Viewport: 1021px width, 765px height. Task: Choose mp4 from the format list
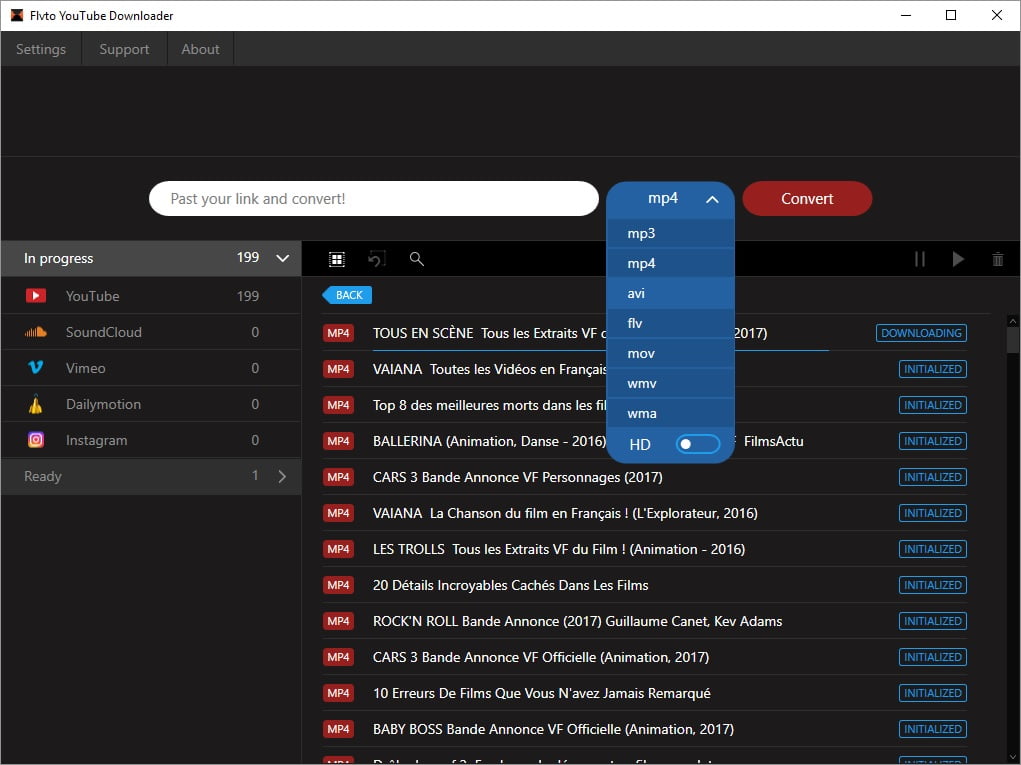click(671, 263)
